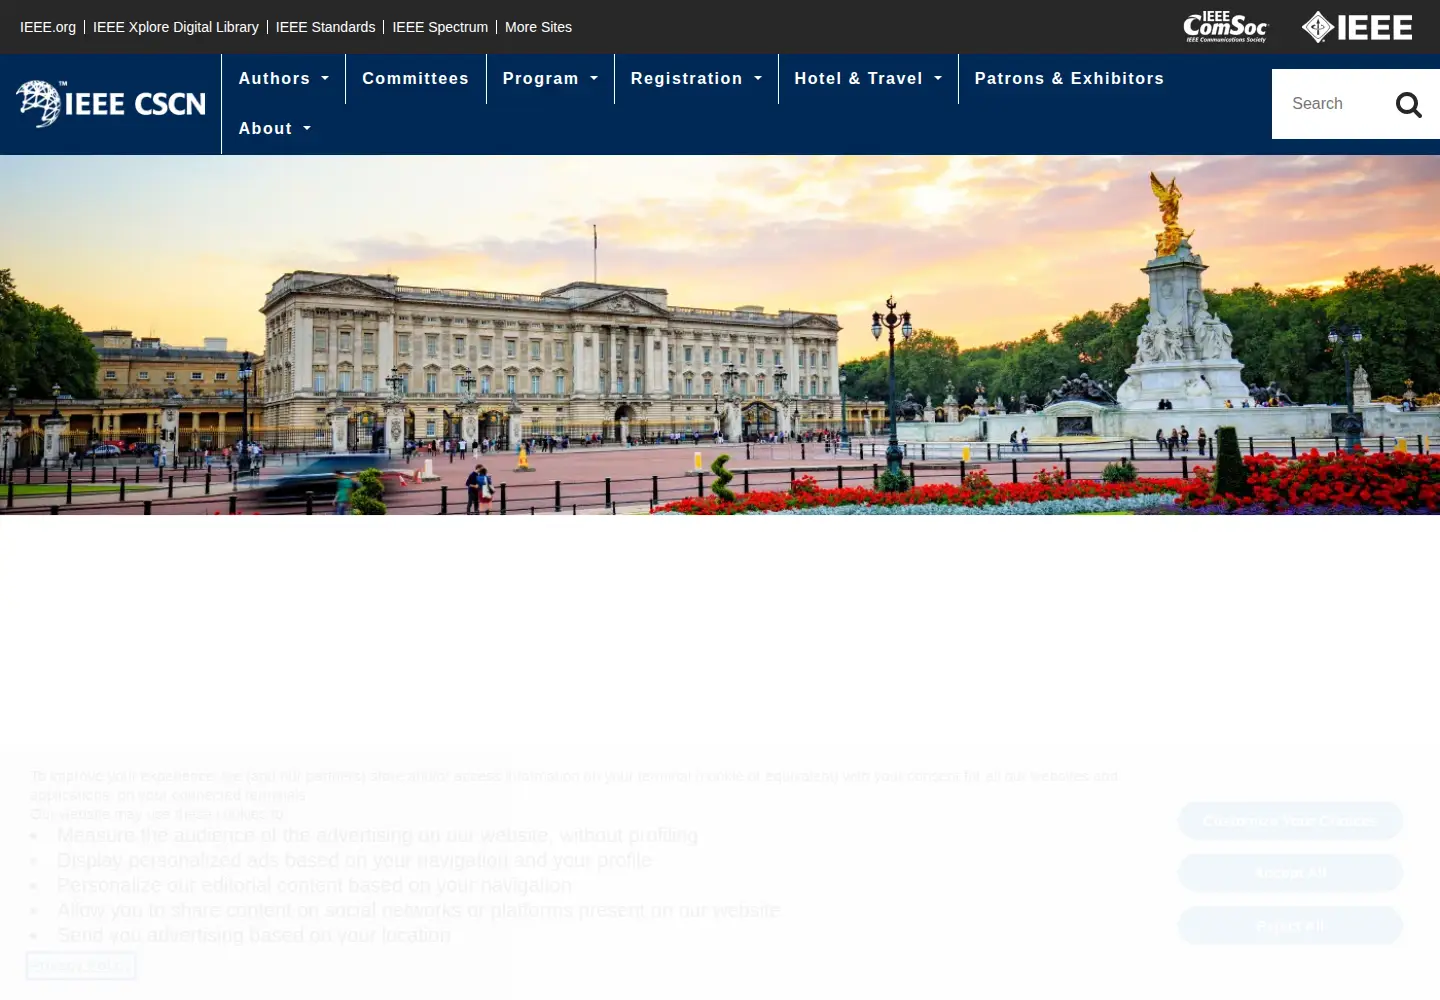Go to the IEEE.org link
Viewport: 1440px width, 1000px height.
click(x=48, y=27)
